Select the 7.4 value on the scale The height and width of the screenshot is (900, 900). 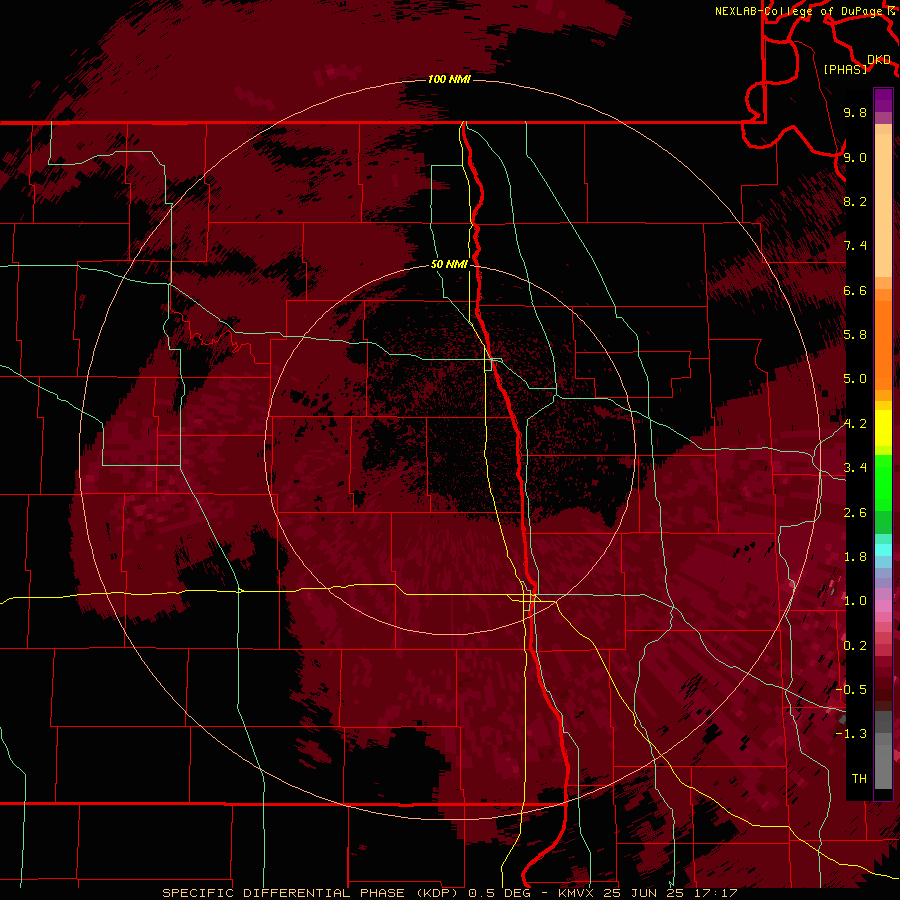click(855, 246)
